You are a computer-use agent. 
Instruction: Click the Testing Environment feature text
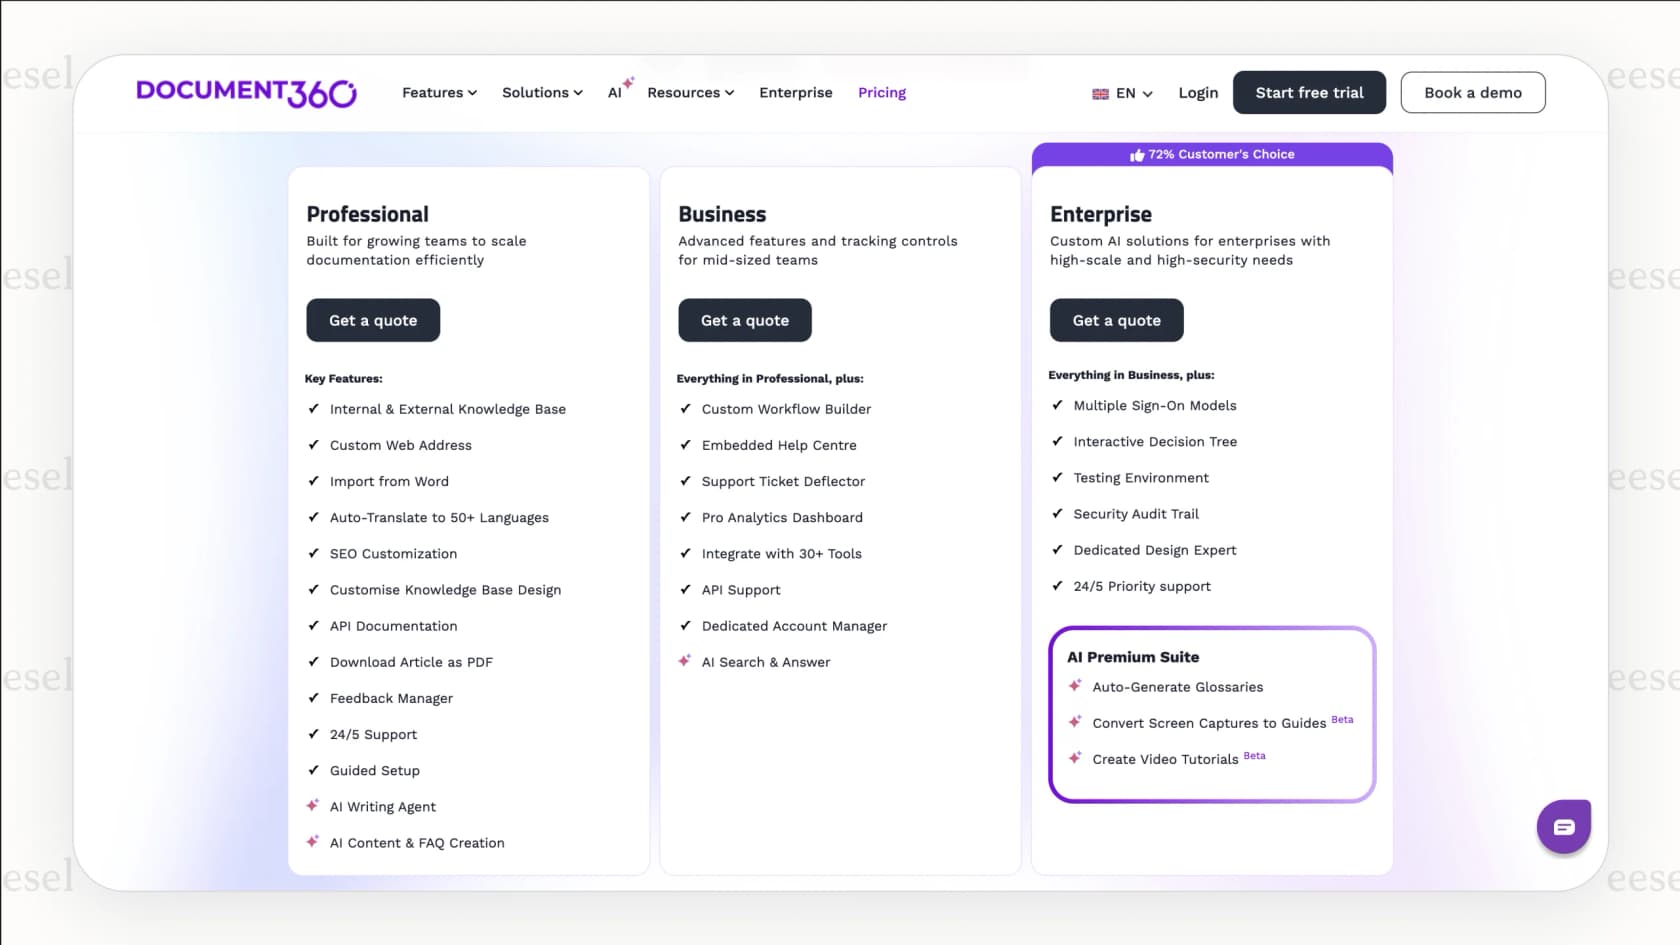coord(1141,477)
